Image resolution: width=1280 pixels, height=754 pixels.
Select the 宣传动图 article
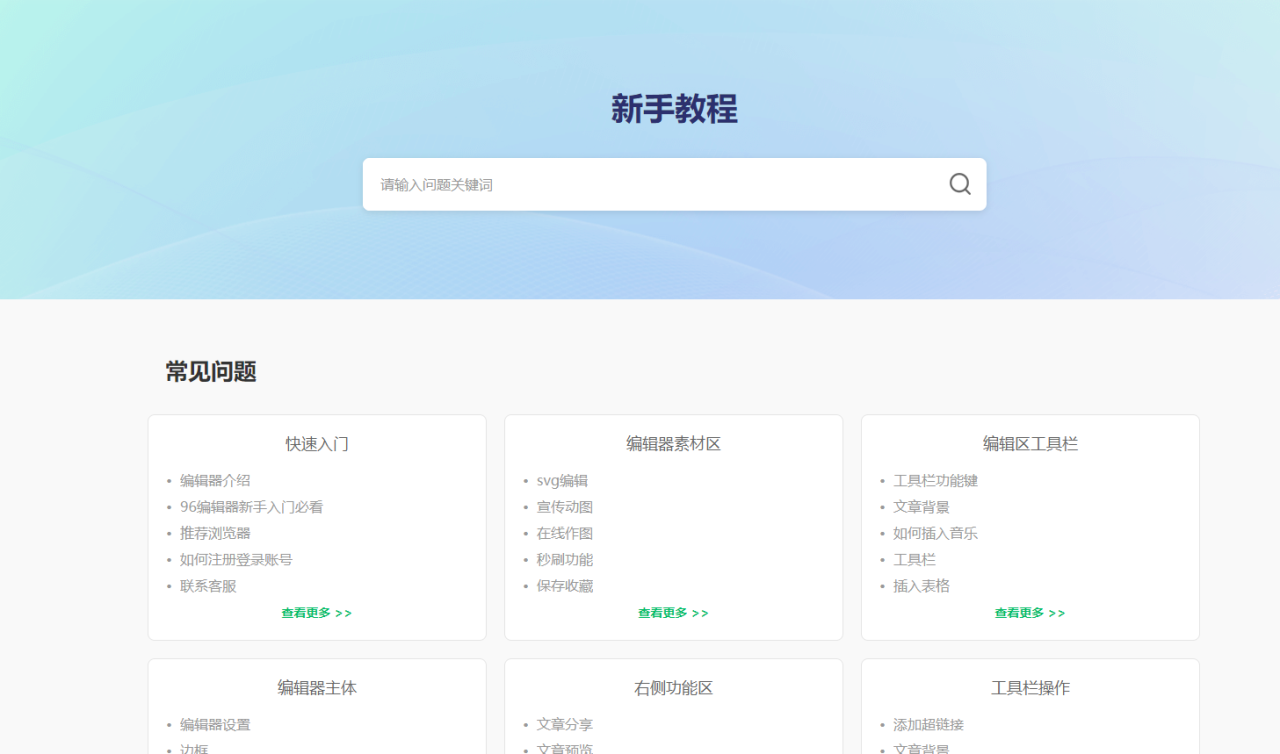(x=565, y=507)
